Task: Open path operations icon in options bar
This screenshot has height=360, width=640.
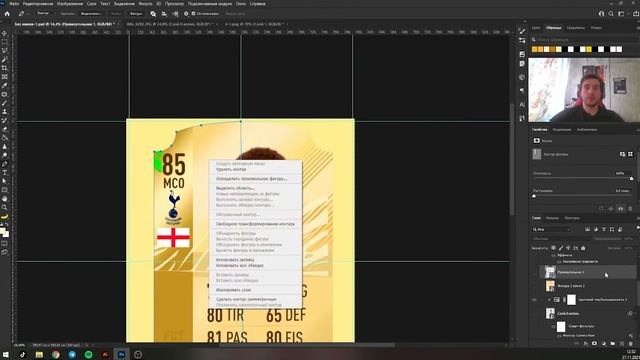Action: click(153, 13)
